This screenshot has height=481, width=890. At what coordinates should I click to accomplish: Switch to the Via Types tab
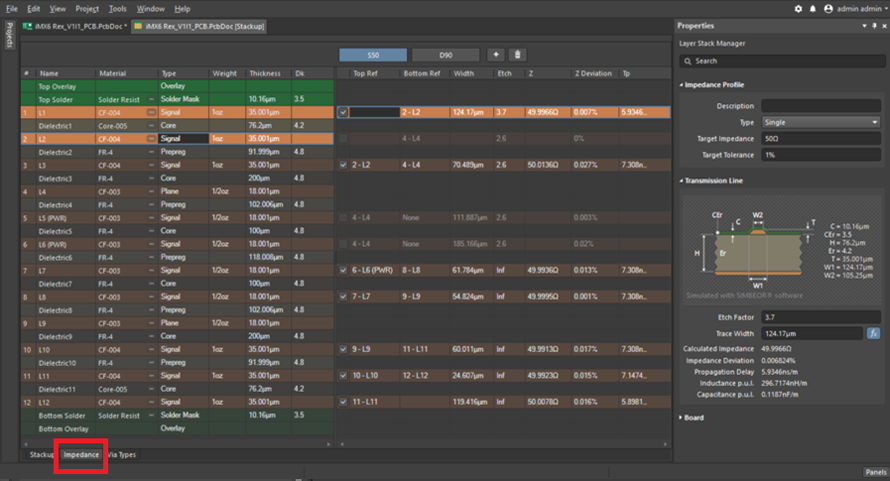121,454
